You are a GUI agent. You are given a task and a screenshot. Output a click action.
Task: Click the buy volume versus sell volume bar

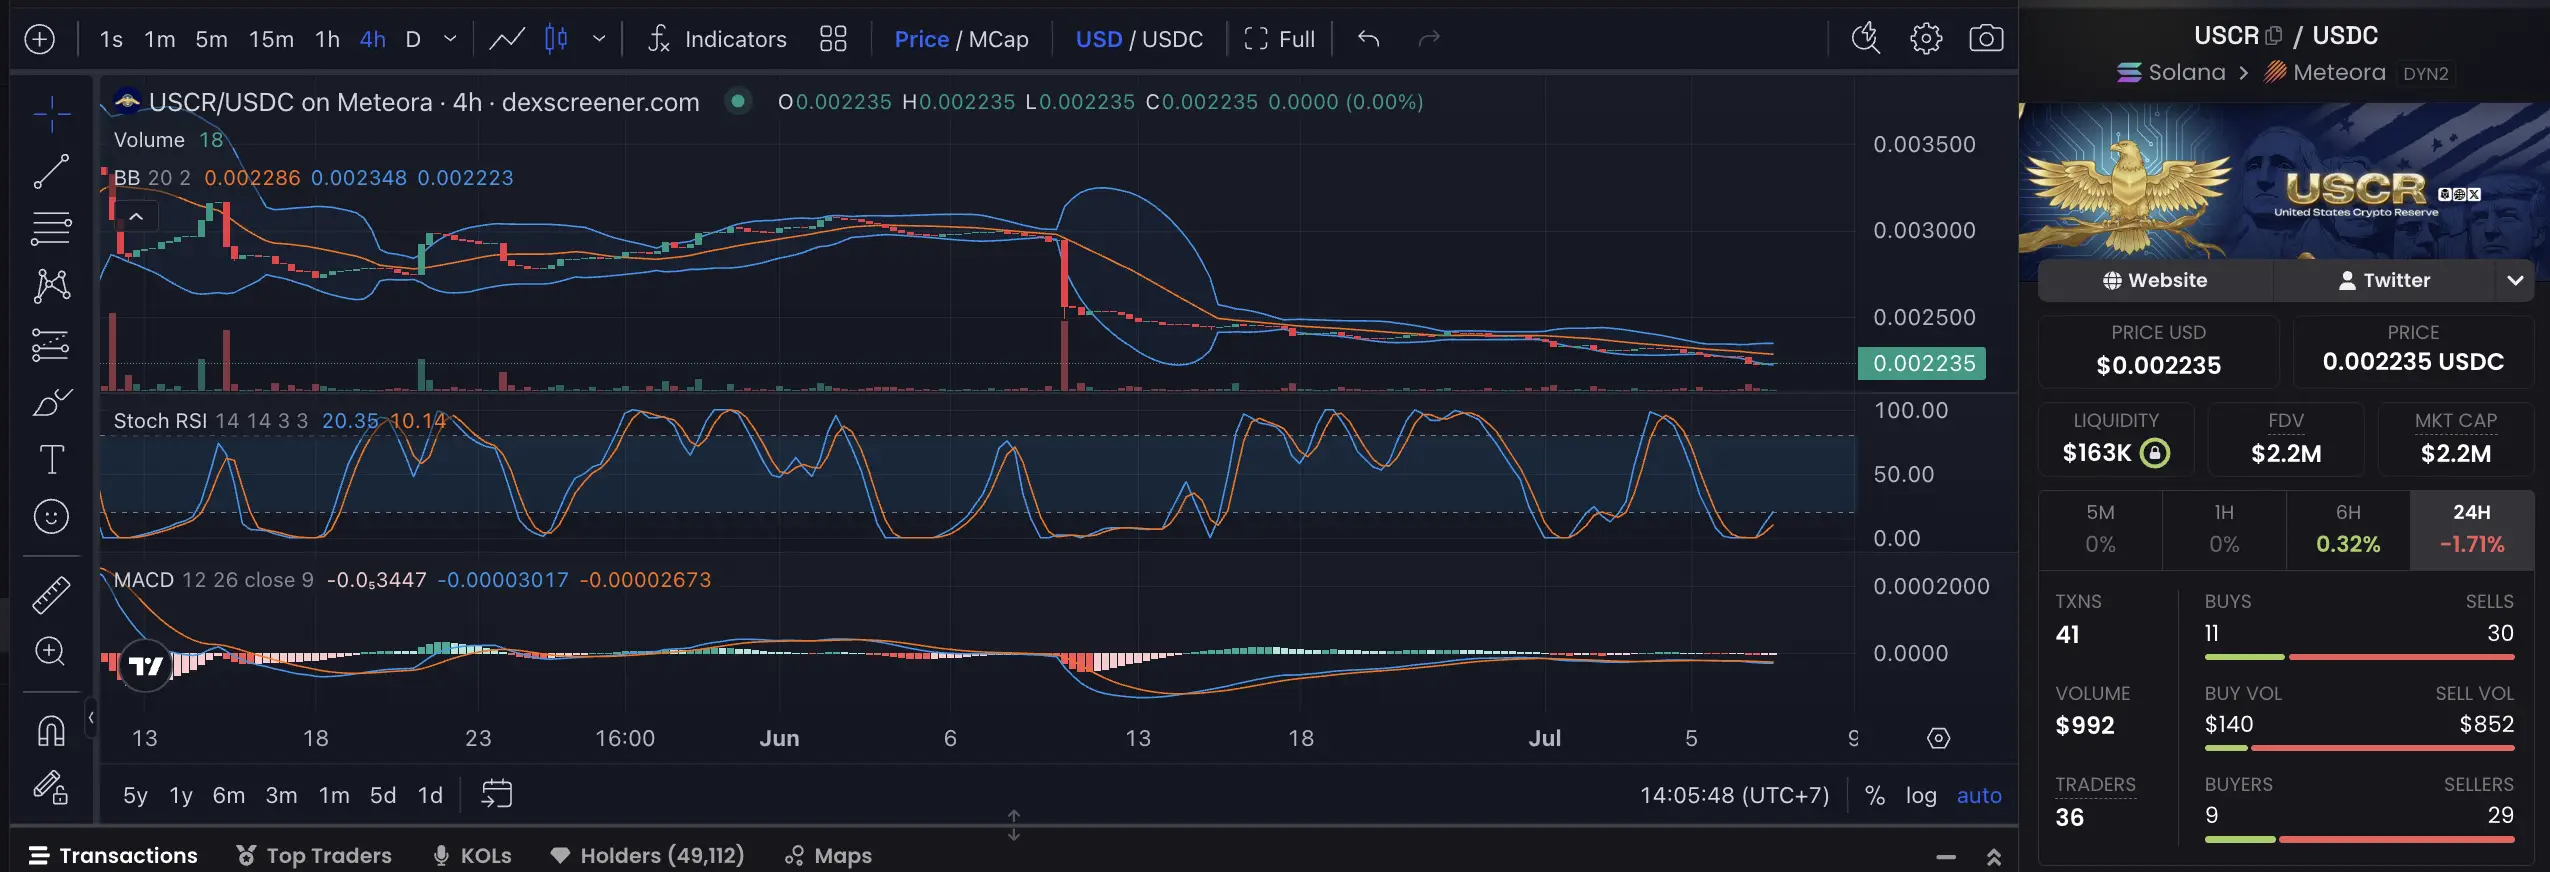coord(2359,748)
